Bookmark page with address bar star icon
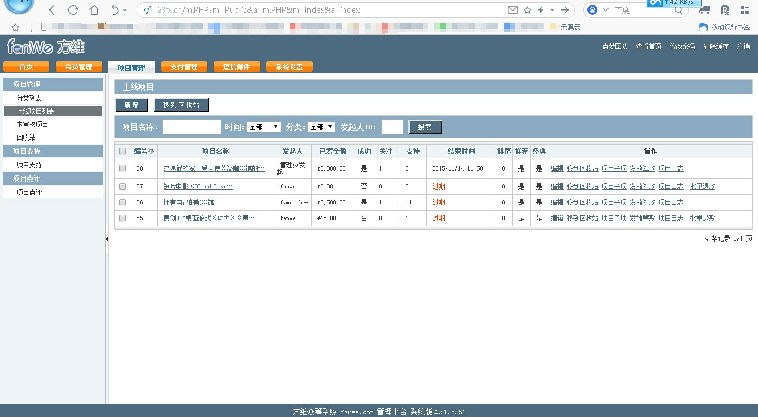 click(527, 10)
